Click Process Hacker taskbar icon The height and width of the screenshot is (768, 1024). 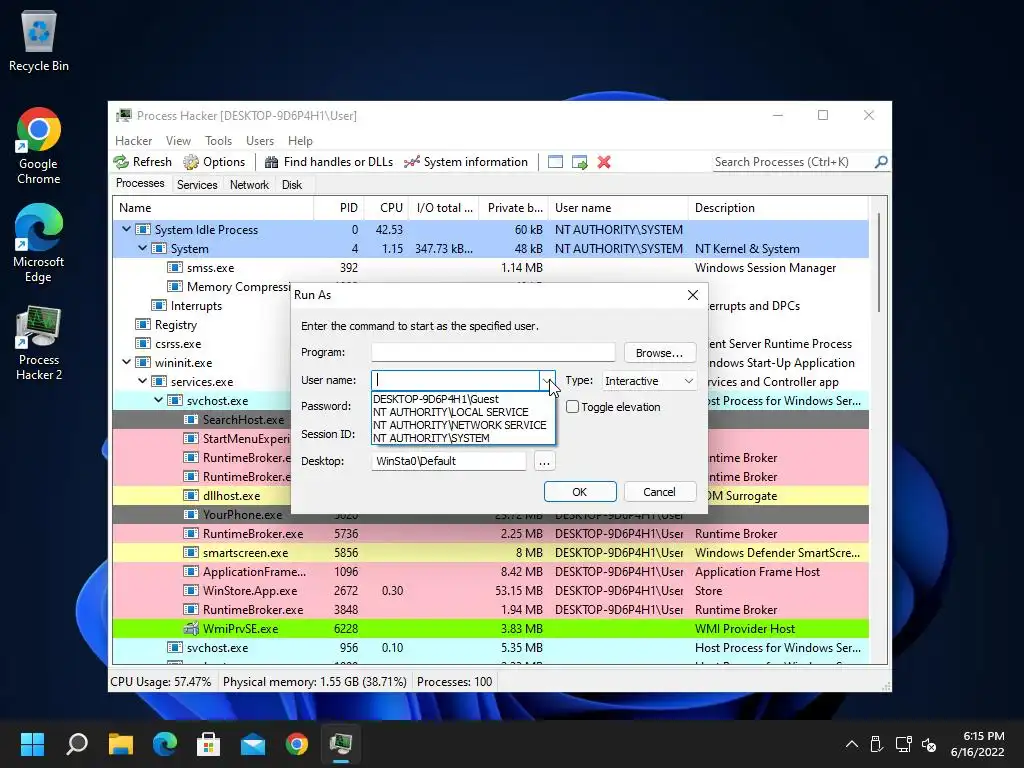pyautogui.click(x=341, y=744)
